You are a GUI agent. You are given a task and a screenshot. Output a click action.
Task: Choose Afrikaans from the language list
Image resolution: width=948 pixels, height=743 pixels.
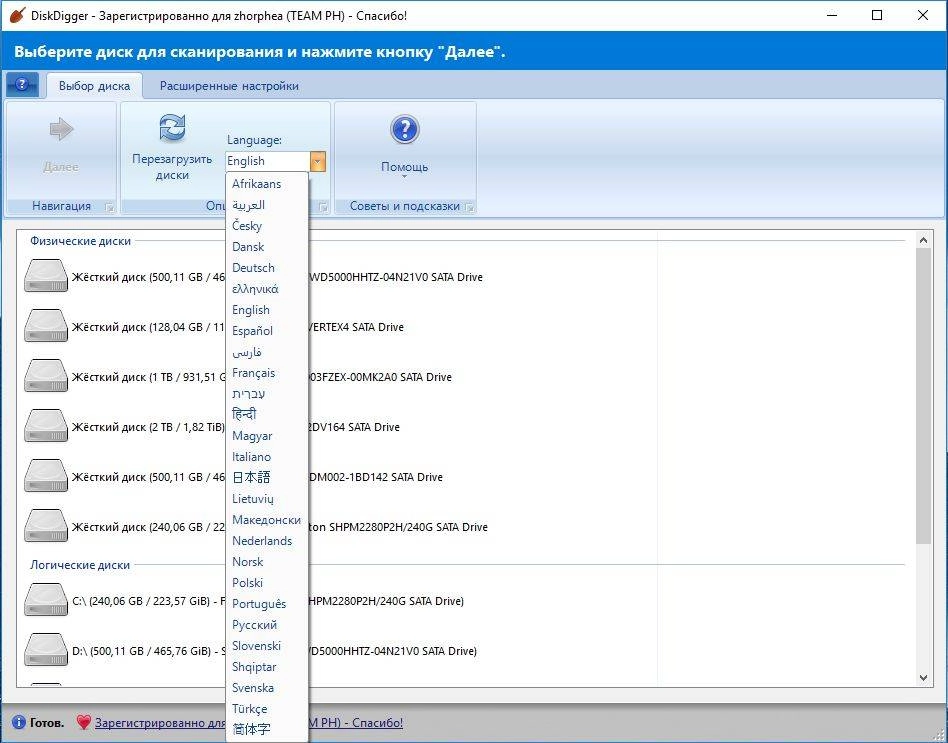[267, 183]
